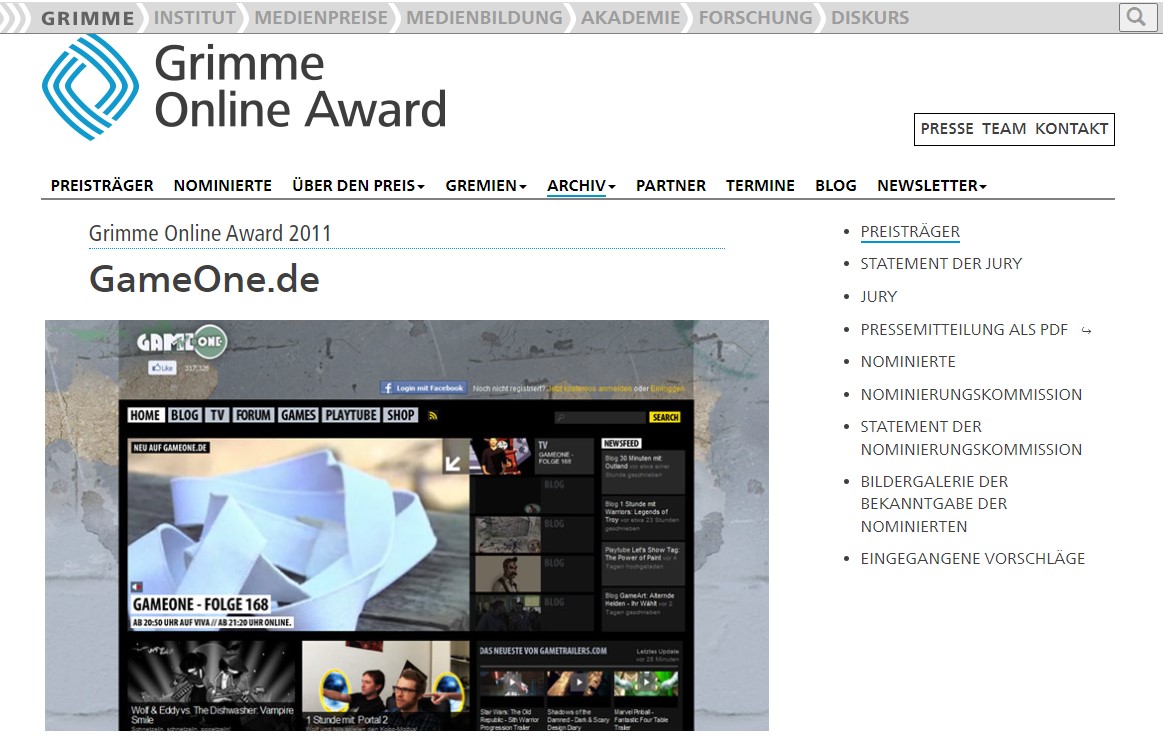
Task: Open the NOMINIERUNGSKOMMISSION sidebar link
Action: (971, 394)
